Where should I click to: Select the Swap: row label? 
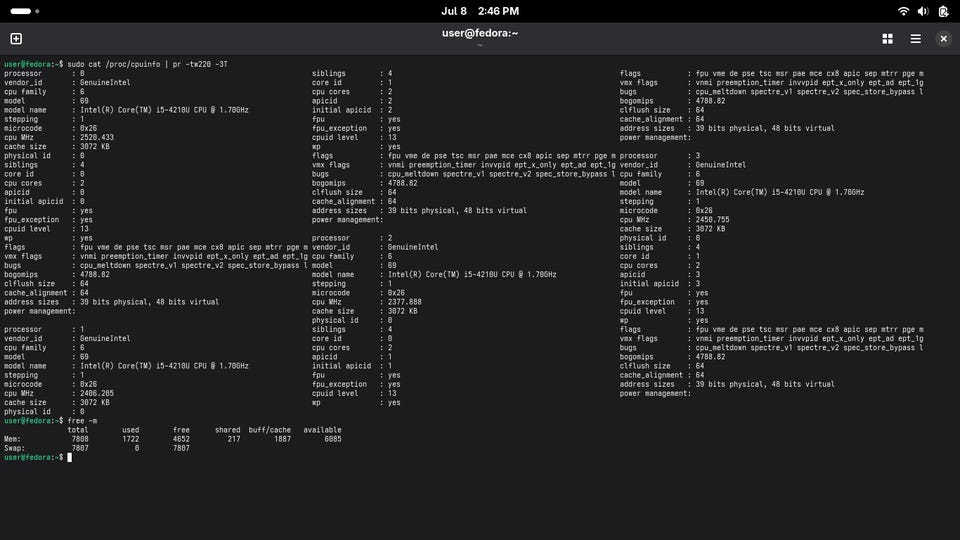click(15, 448)
